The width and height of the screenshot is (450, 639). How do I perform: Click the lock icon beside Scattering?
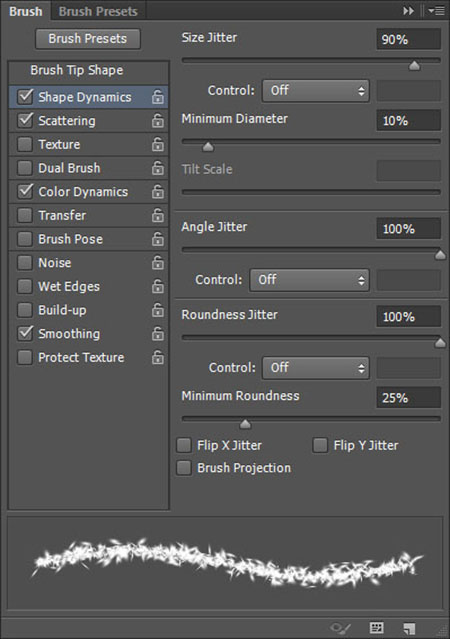[x=158, y=121]
